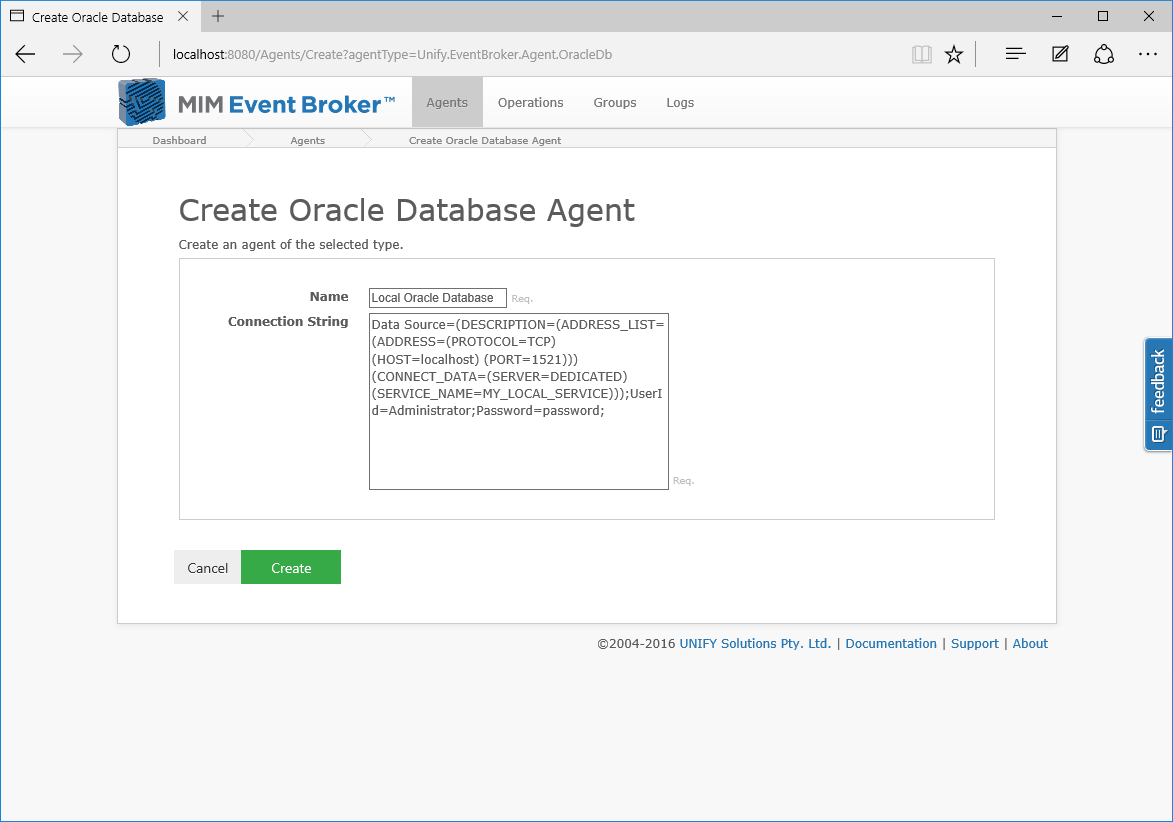This screenshot has width=1173, height=822.
Task: Go back in browser
Action: tap(25, 54)
